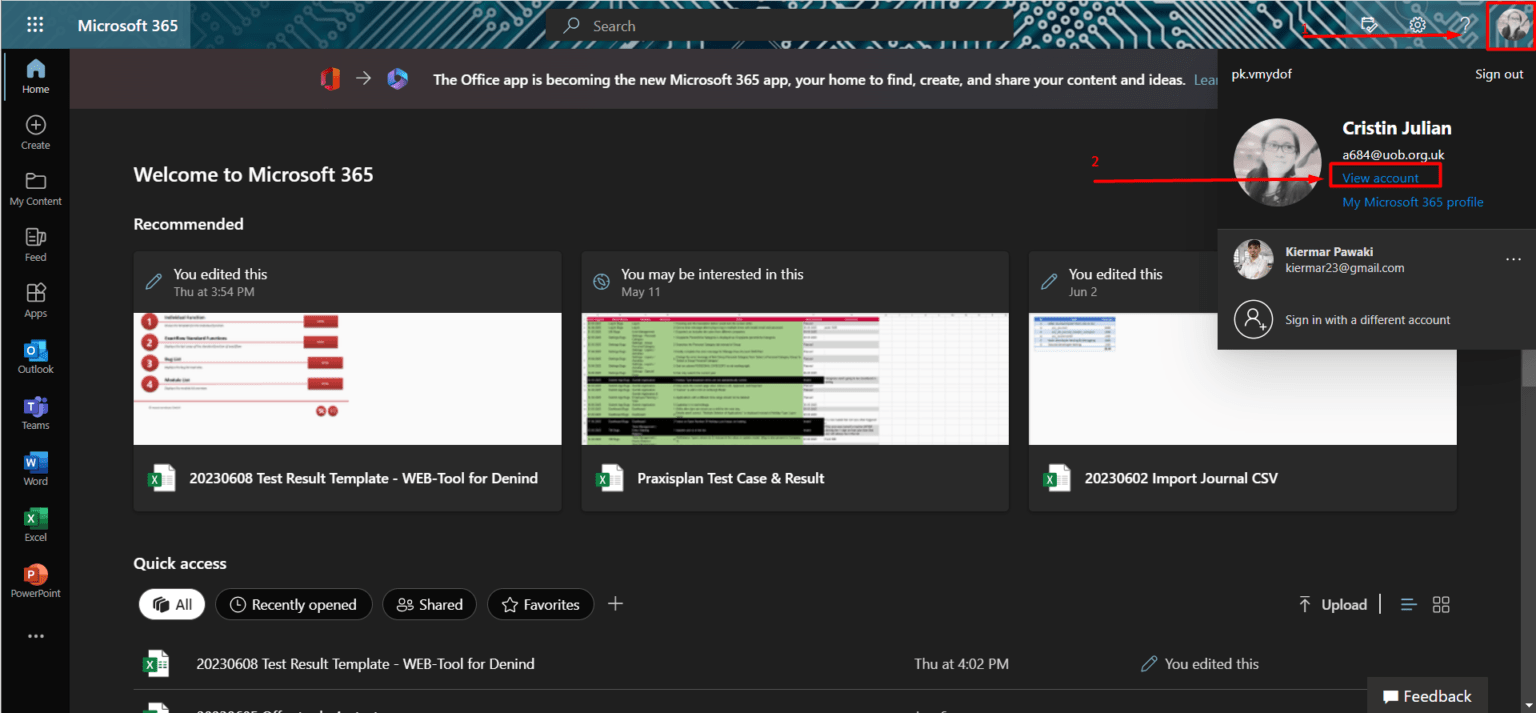The width and height of the screenshot is (1536, 713).
Task: Click the Create plus icon
Action: tap(35, 132)
